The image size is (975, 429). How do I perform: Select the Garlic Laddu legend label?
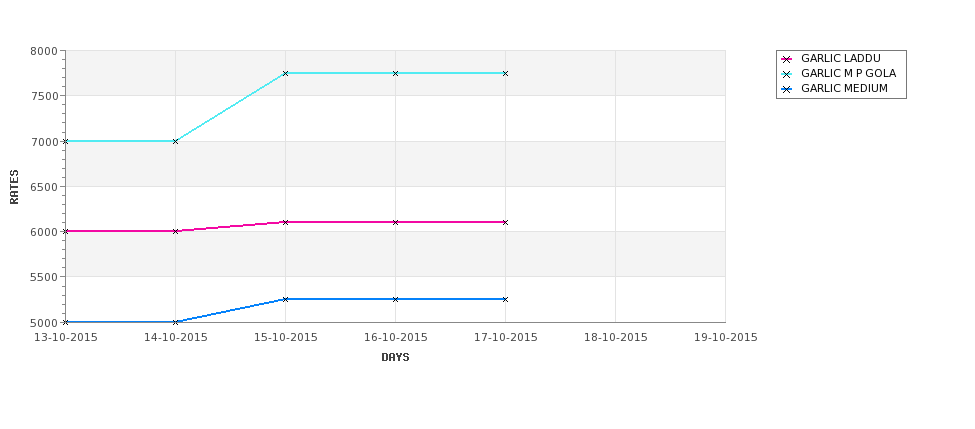click(841, 58)
